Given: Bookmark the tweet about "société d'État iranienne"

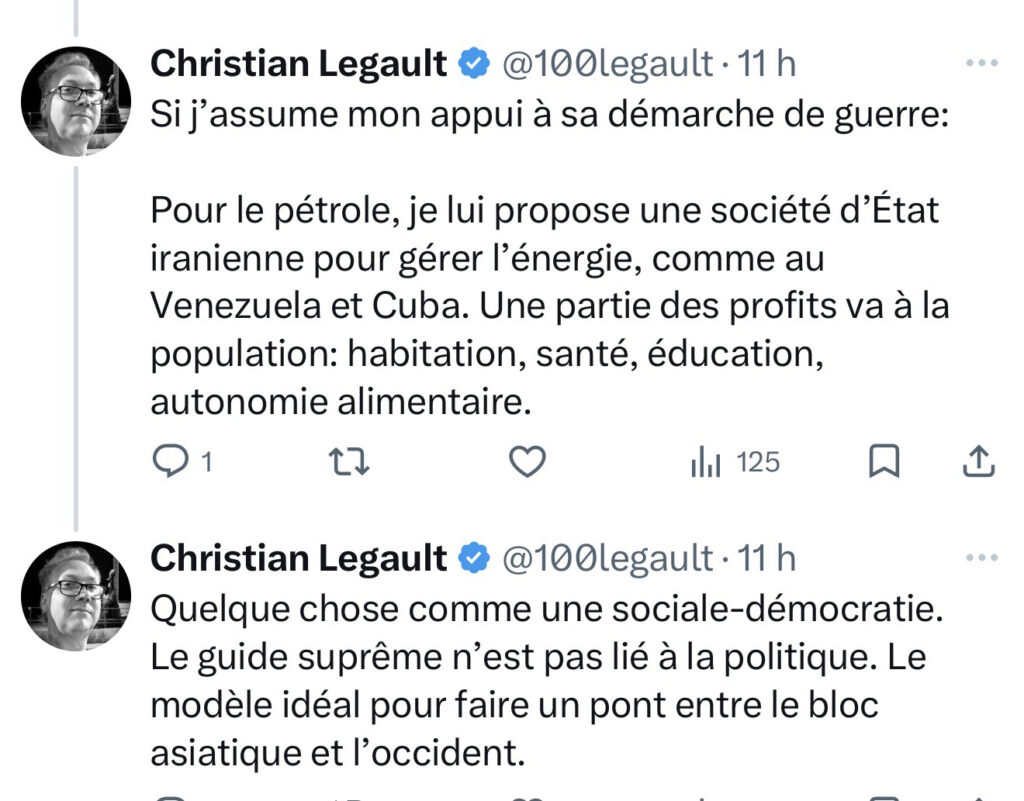Looking at the screenshot, I should pyautogui.click(x=884, y=461).
